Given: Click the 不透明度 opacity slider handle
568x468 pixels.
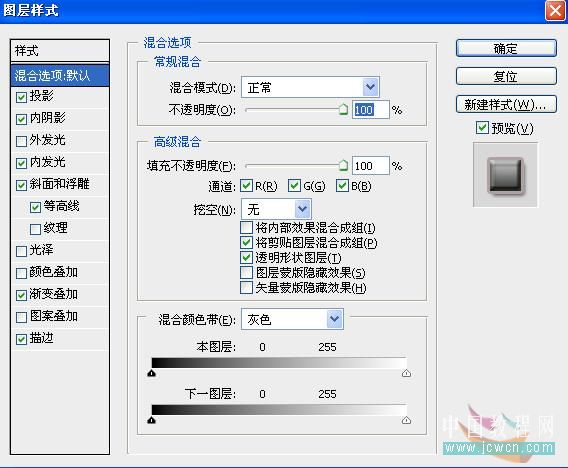Looking at the screenshot, I should click(x=343, y=109).
